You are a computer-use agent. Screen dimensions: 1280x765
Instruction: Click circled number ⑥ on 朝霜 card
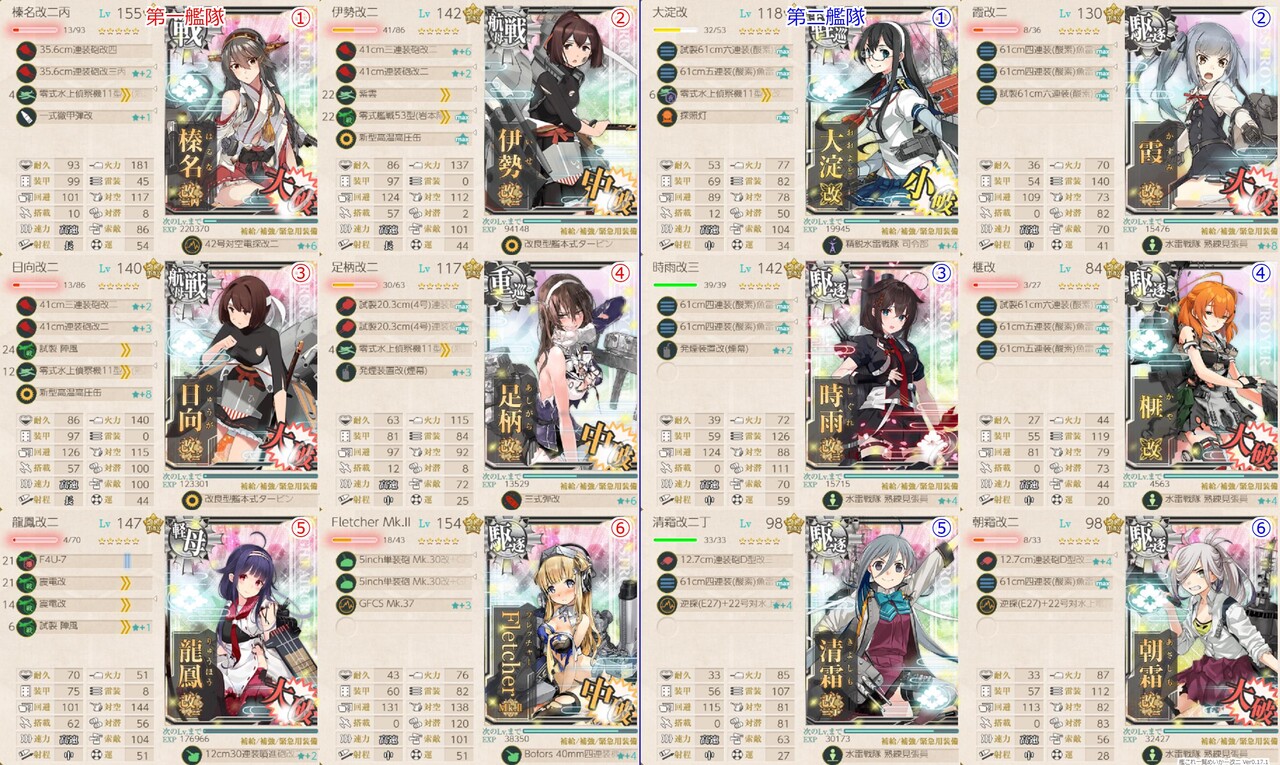point(1259,527)
